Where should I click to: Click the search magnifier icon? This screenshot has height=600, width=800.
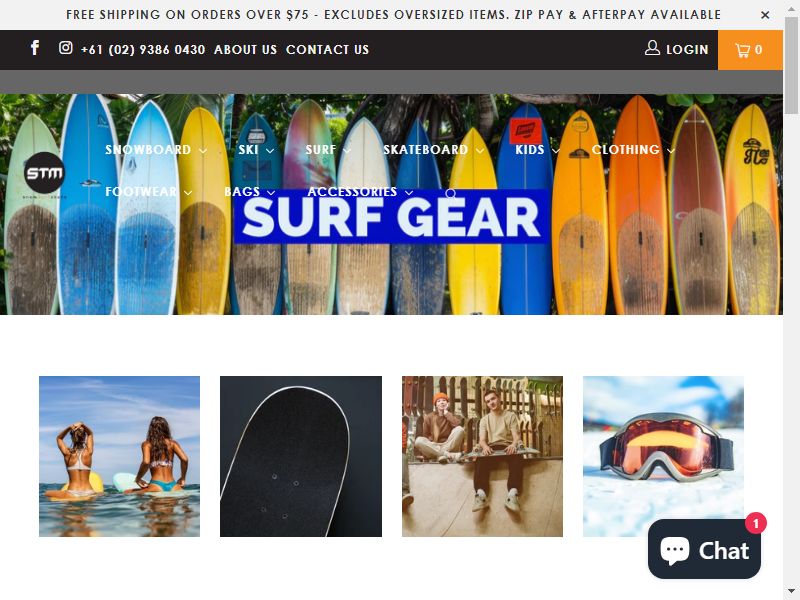(x=451, y=193)
